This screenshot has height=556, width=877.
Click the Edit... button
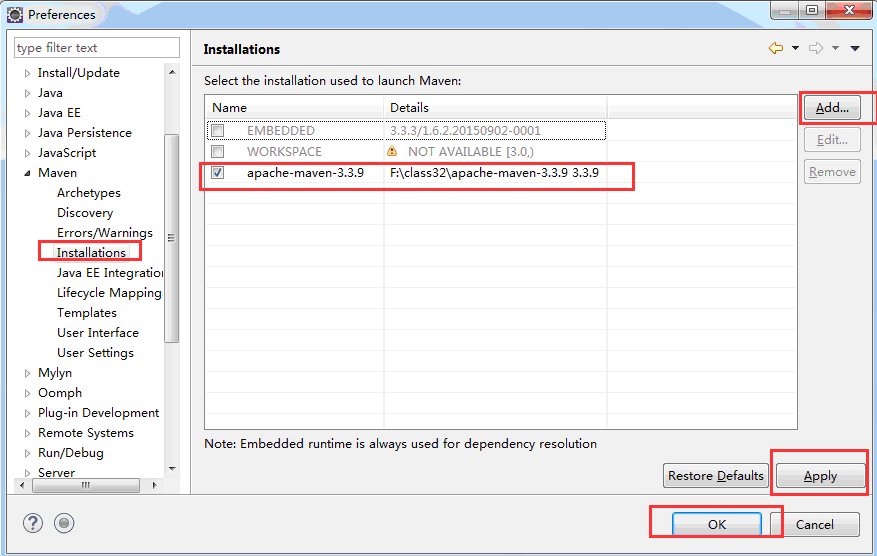point(832,140)
